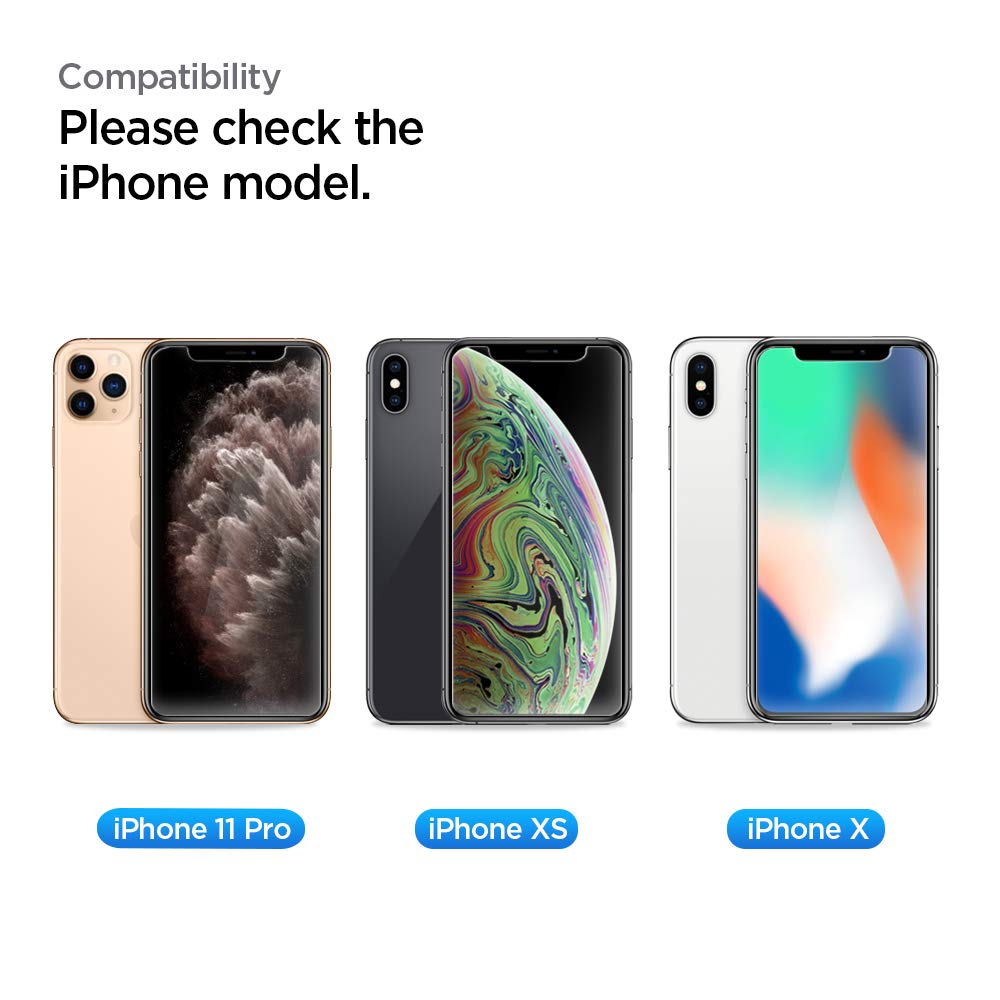Select the space gray iPhone XS image

(499, 531)
